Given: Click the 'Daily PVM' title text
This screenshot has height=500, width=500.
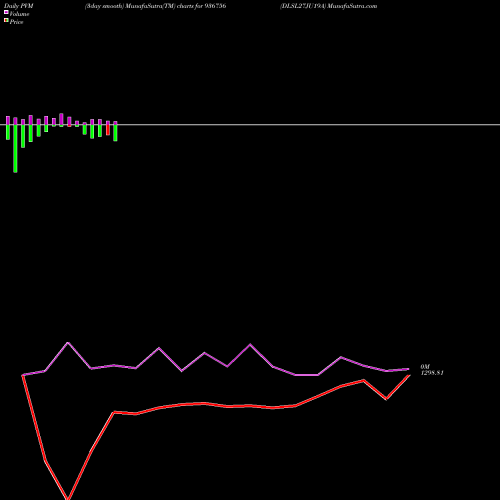Looking at the screenshot, I should (19, 6).
